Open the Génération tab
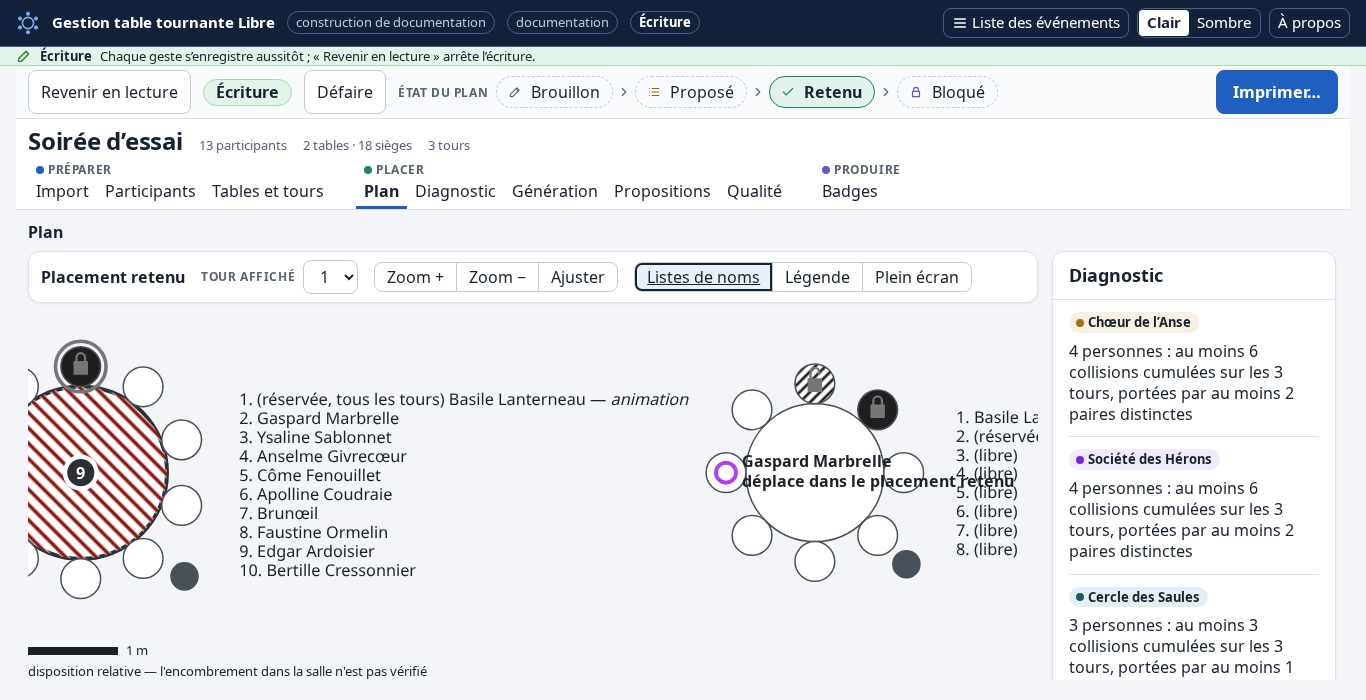1366x700 pixels. coord(555,191)
